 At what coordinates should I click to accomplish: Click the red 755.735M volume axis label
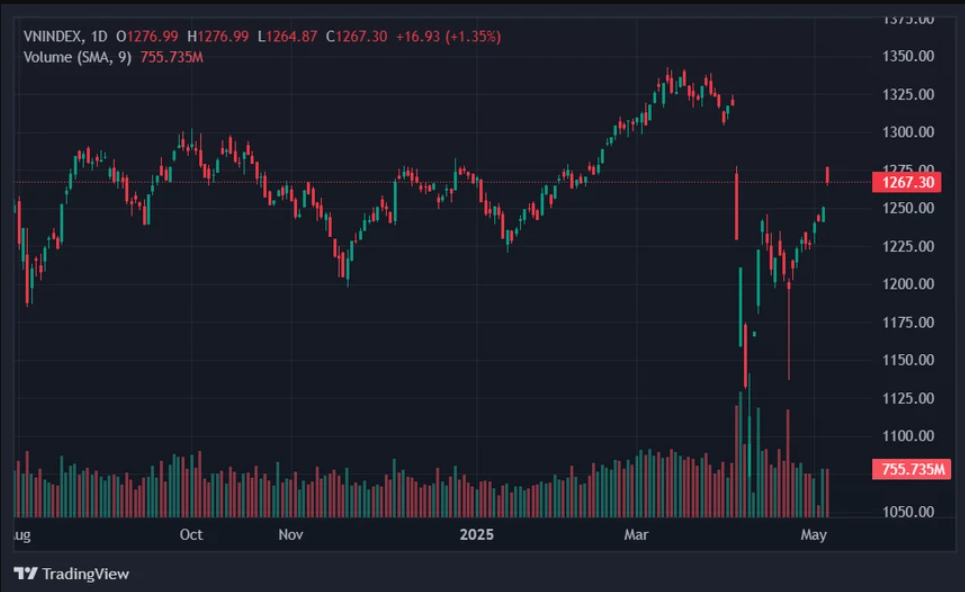[911, 470]
